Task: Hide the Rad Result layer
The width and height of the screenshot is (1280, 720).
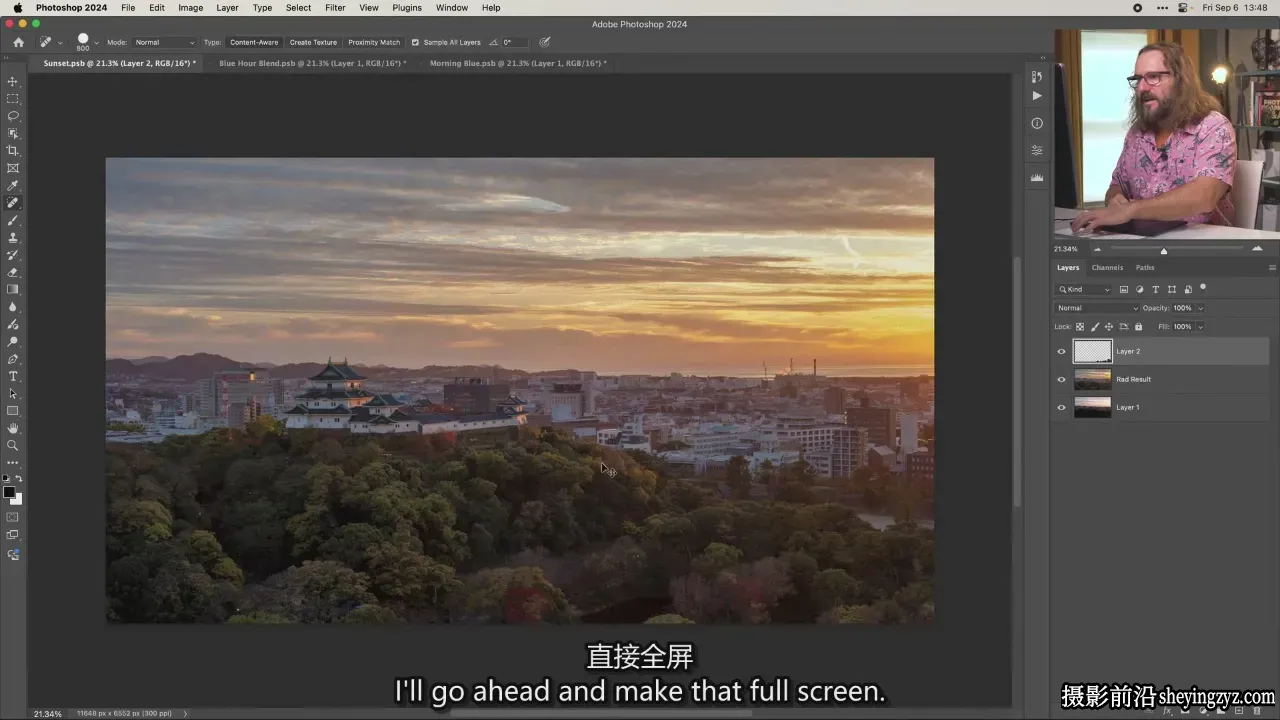Action: tap(1061, 379)
